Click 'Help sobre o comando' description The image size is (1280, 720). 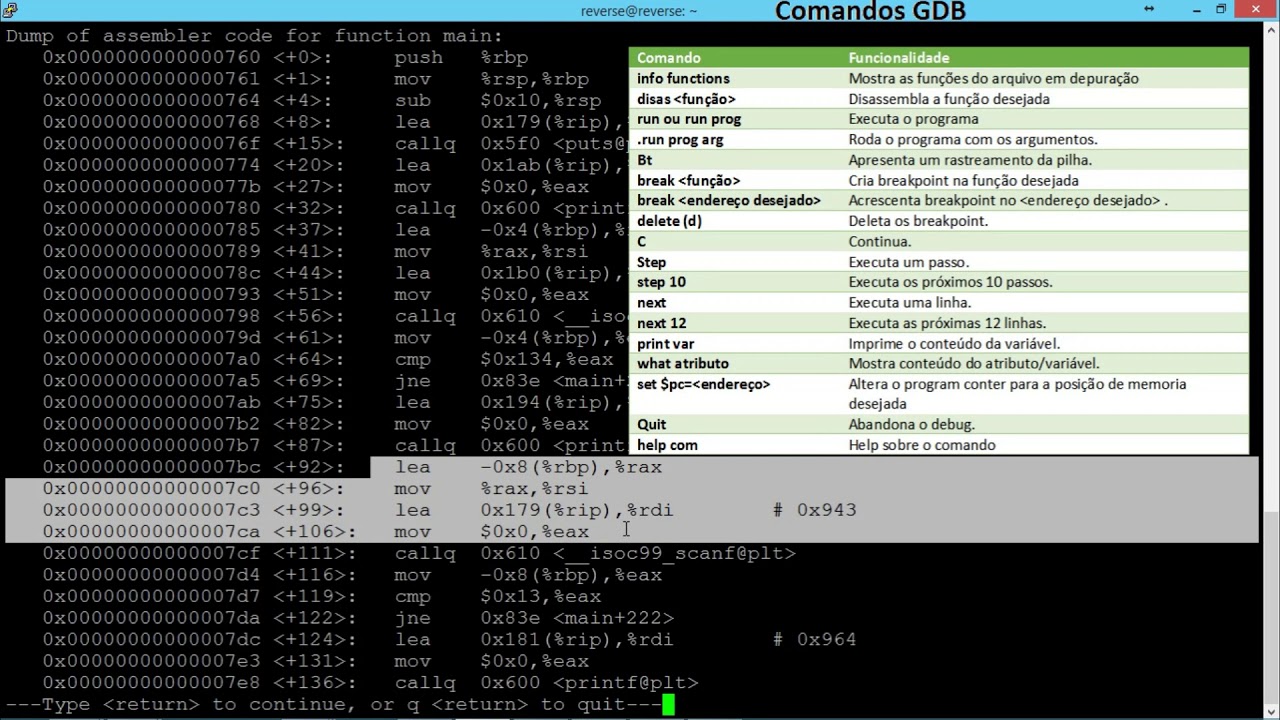[x=922, y=445]
